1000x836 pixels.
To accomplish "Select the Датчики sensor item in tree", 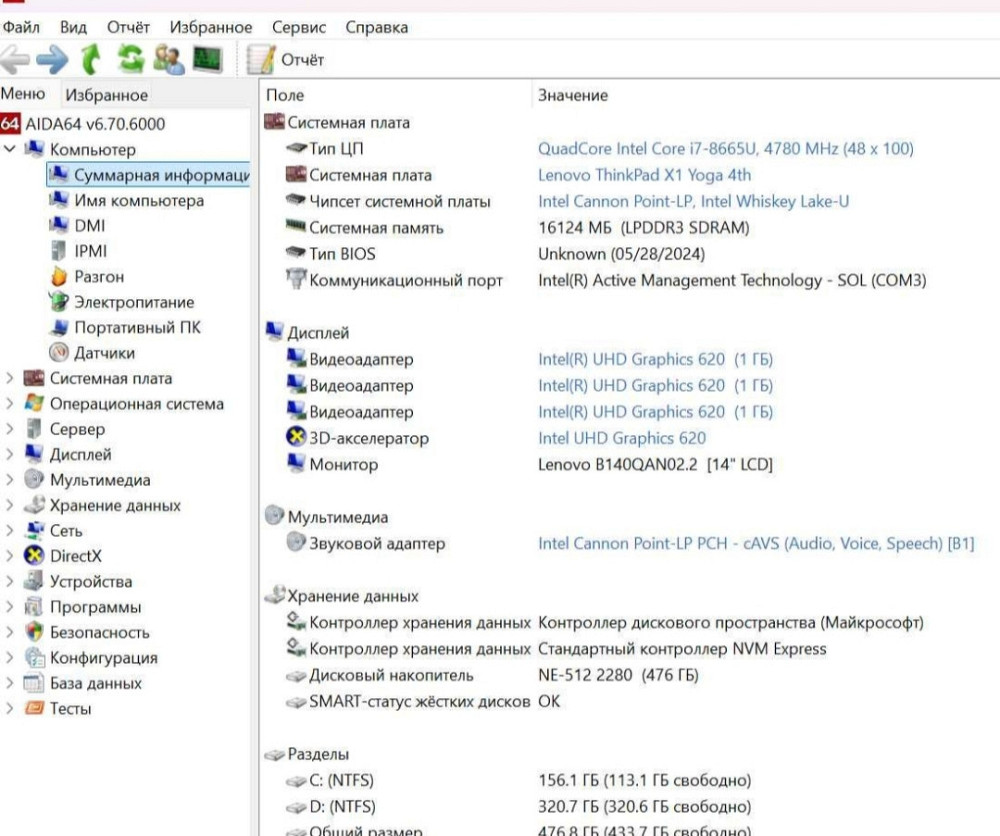I will [x=104, y=353].
